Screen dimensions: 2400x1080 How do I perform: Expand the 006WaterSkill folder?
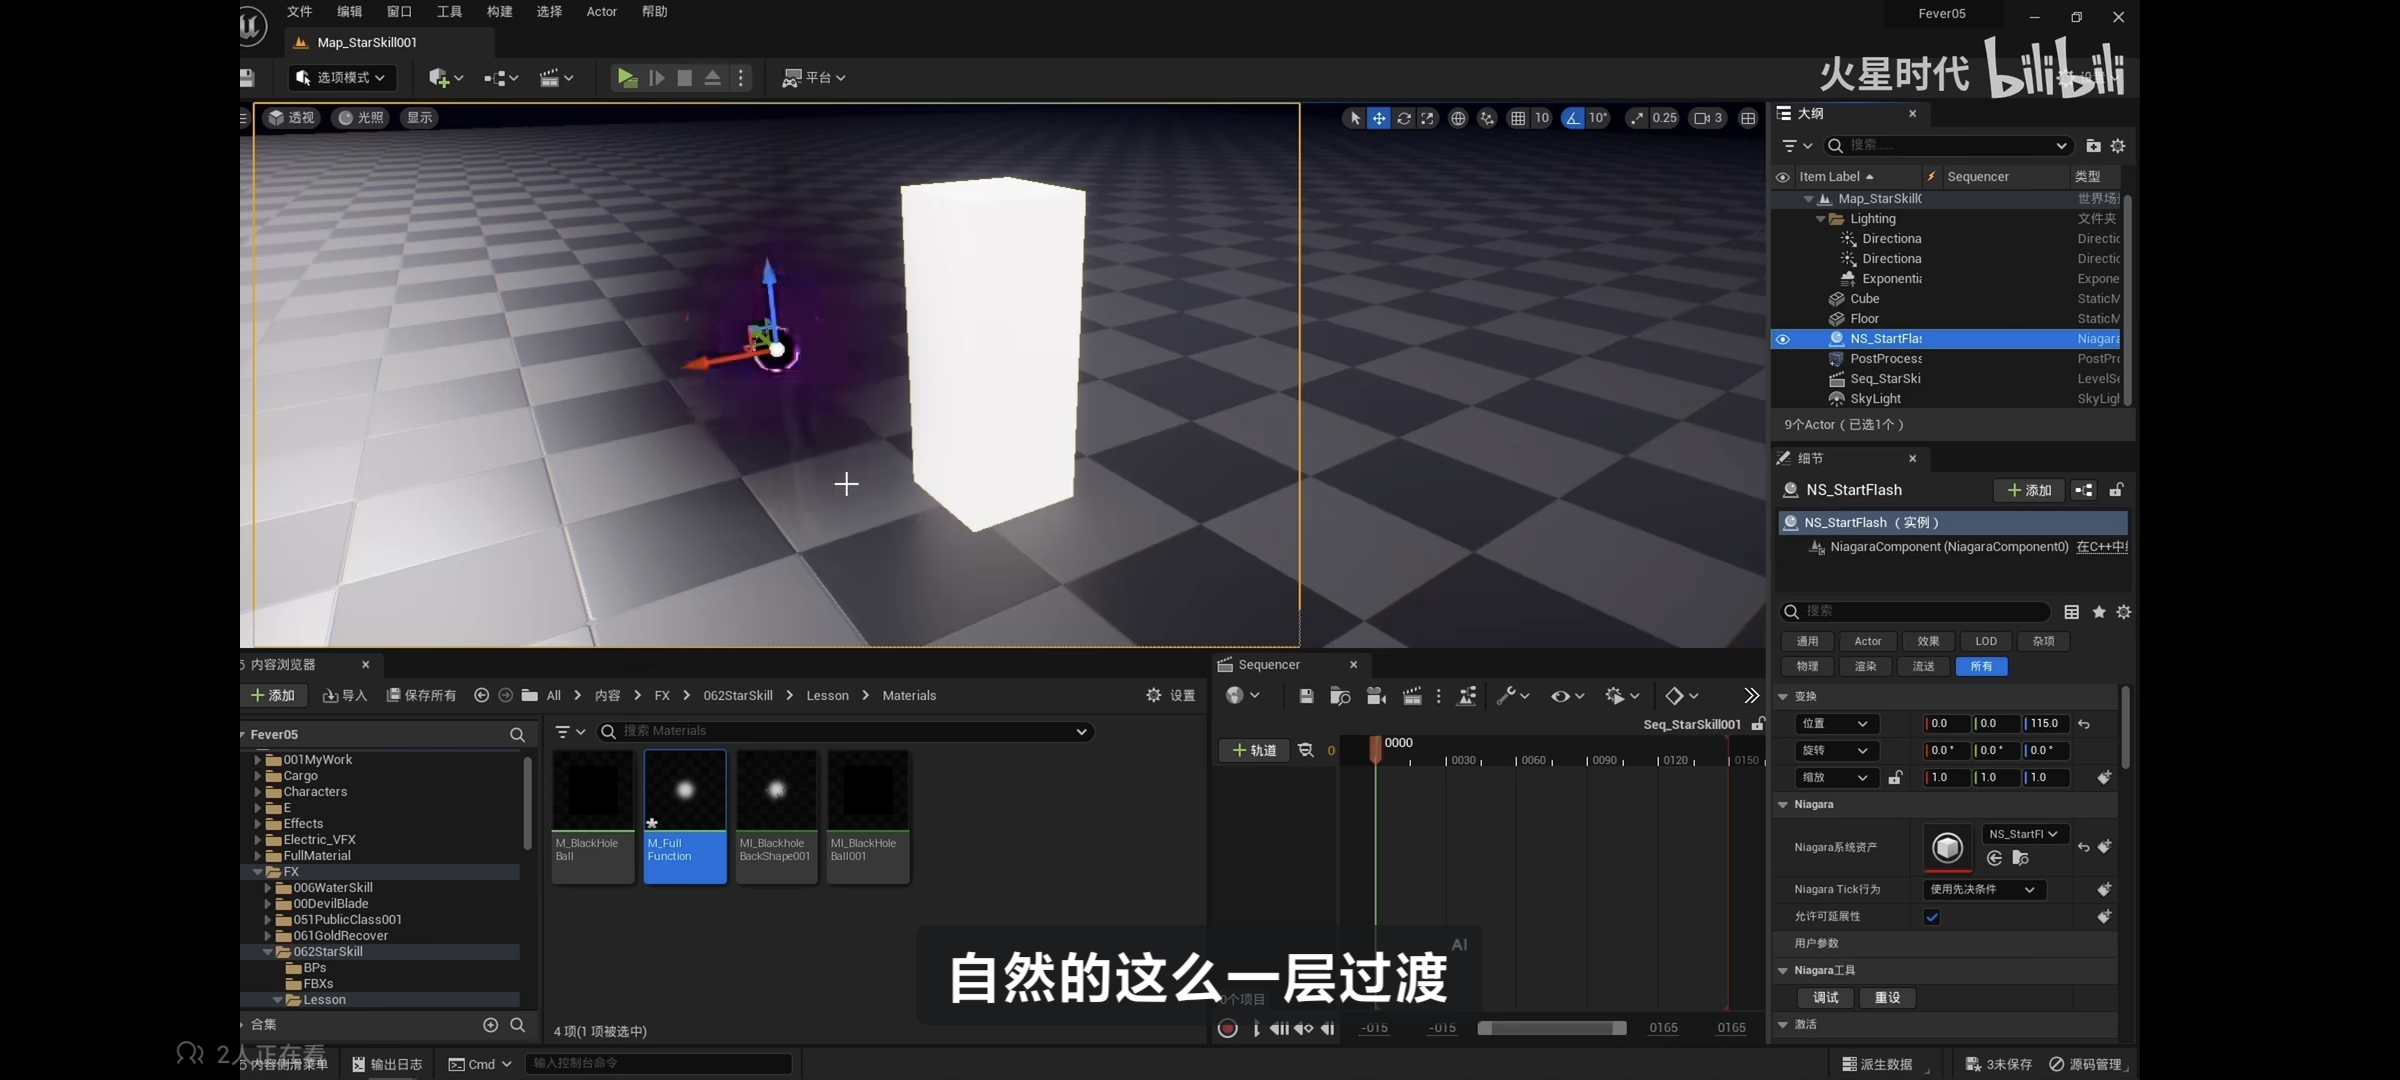pyautogui.click(x=267, y=888)
